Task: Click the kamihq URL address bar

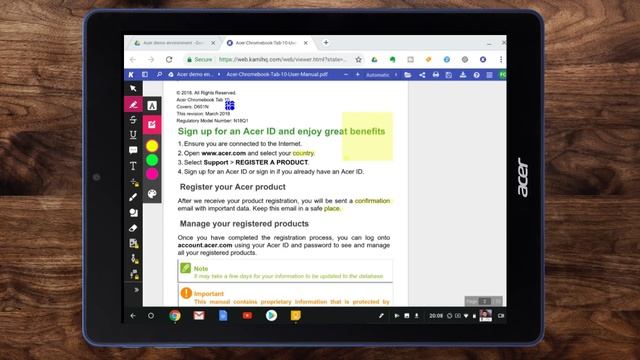Action: coord(282,60)
